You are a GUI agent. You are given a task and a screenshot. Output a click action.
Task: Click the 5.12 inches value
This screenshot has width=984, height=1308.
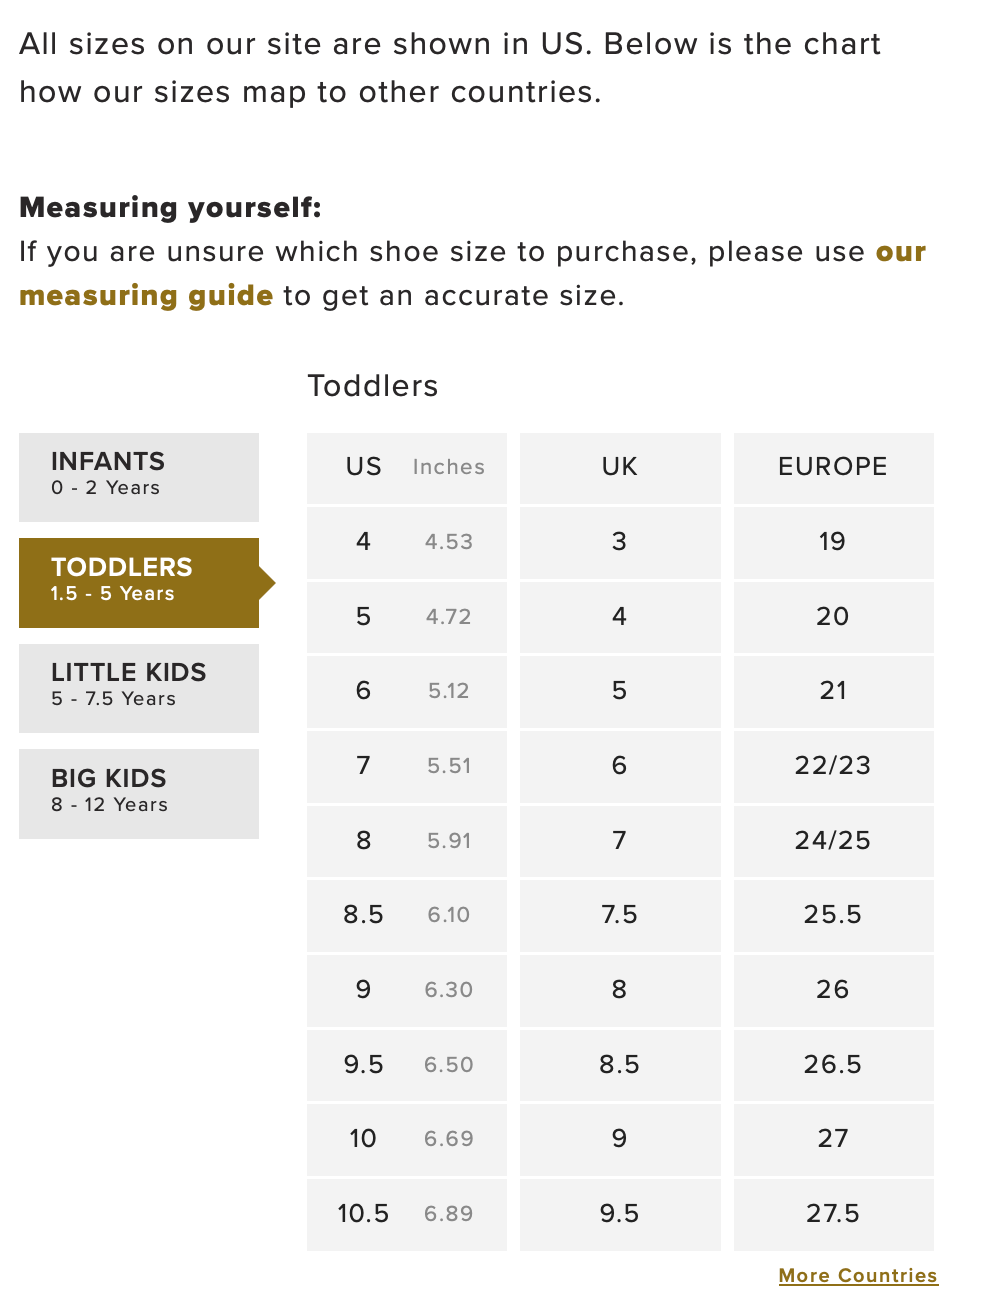[x=448, y=691]
